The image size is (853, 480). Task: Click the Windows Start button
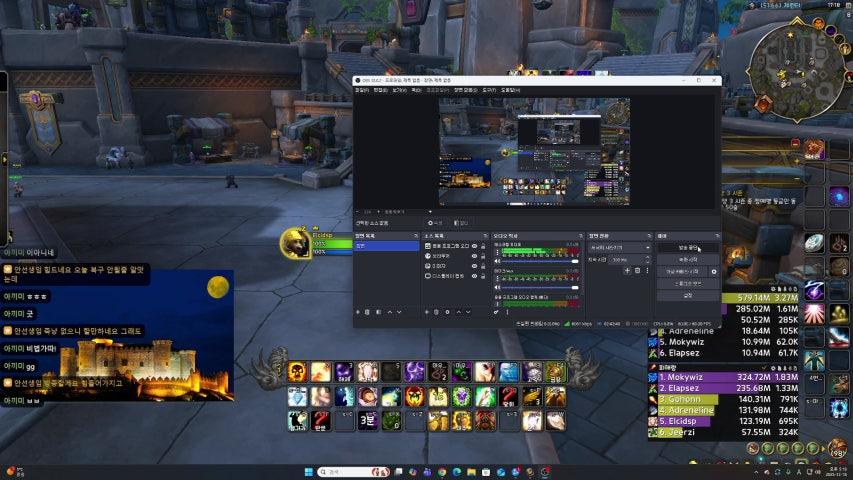pyautogui.click(x=308, y=472)
